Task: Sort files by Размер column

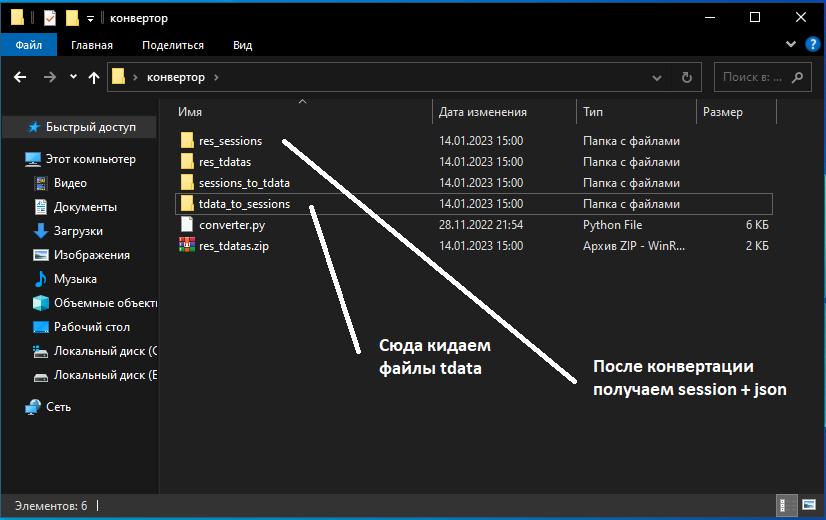Action: [x=722, y=112]
